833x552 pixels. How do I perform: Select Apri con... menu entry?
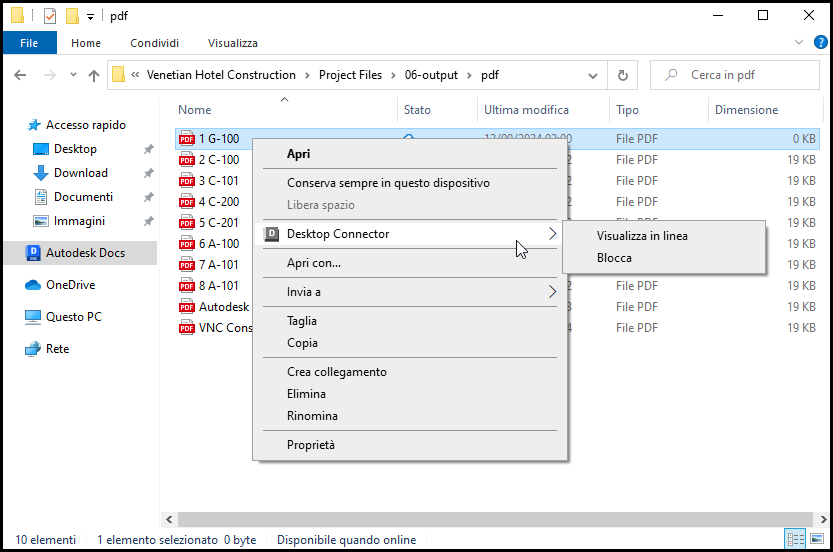coord(314,263)
